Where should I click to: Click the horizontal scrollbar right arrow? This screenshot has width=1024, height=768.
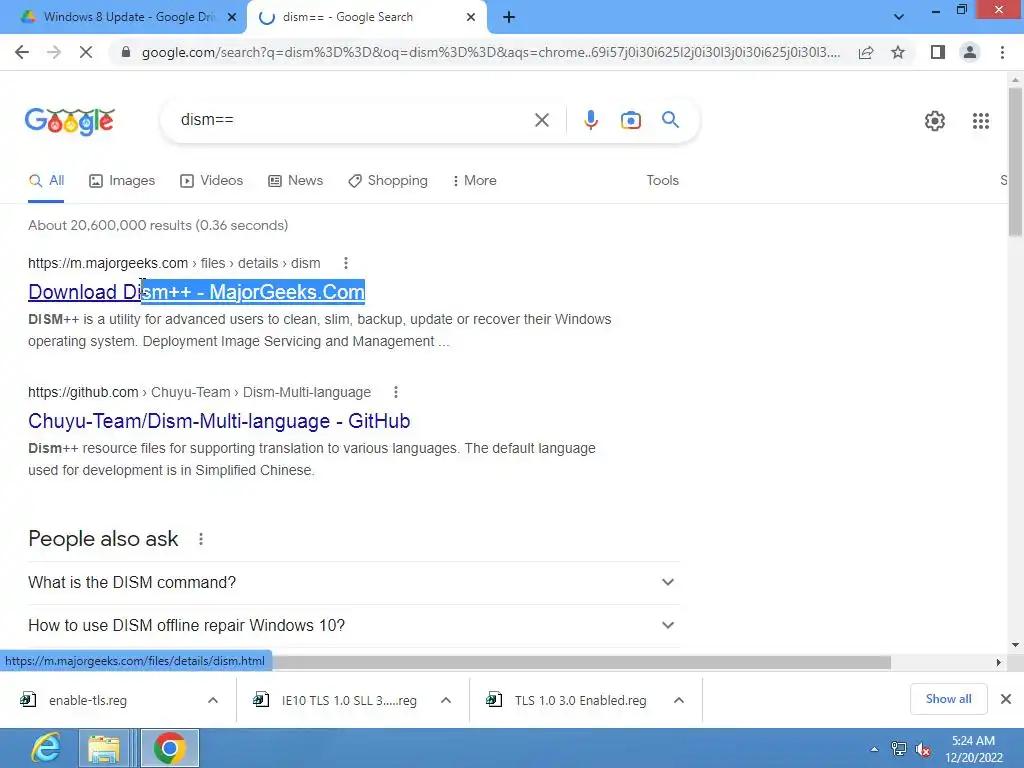coord(999,662)
